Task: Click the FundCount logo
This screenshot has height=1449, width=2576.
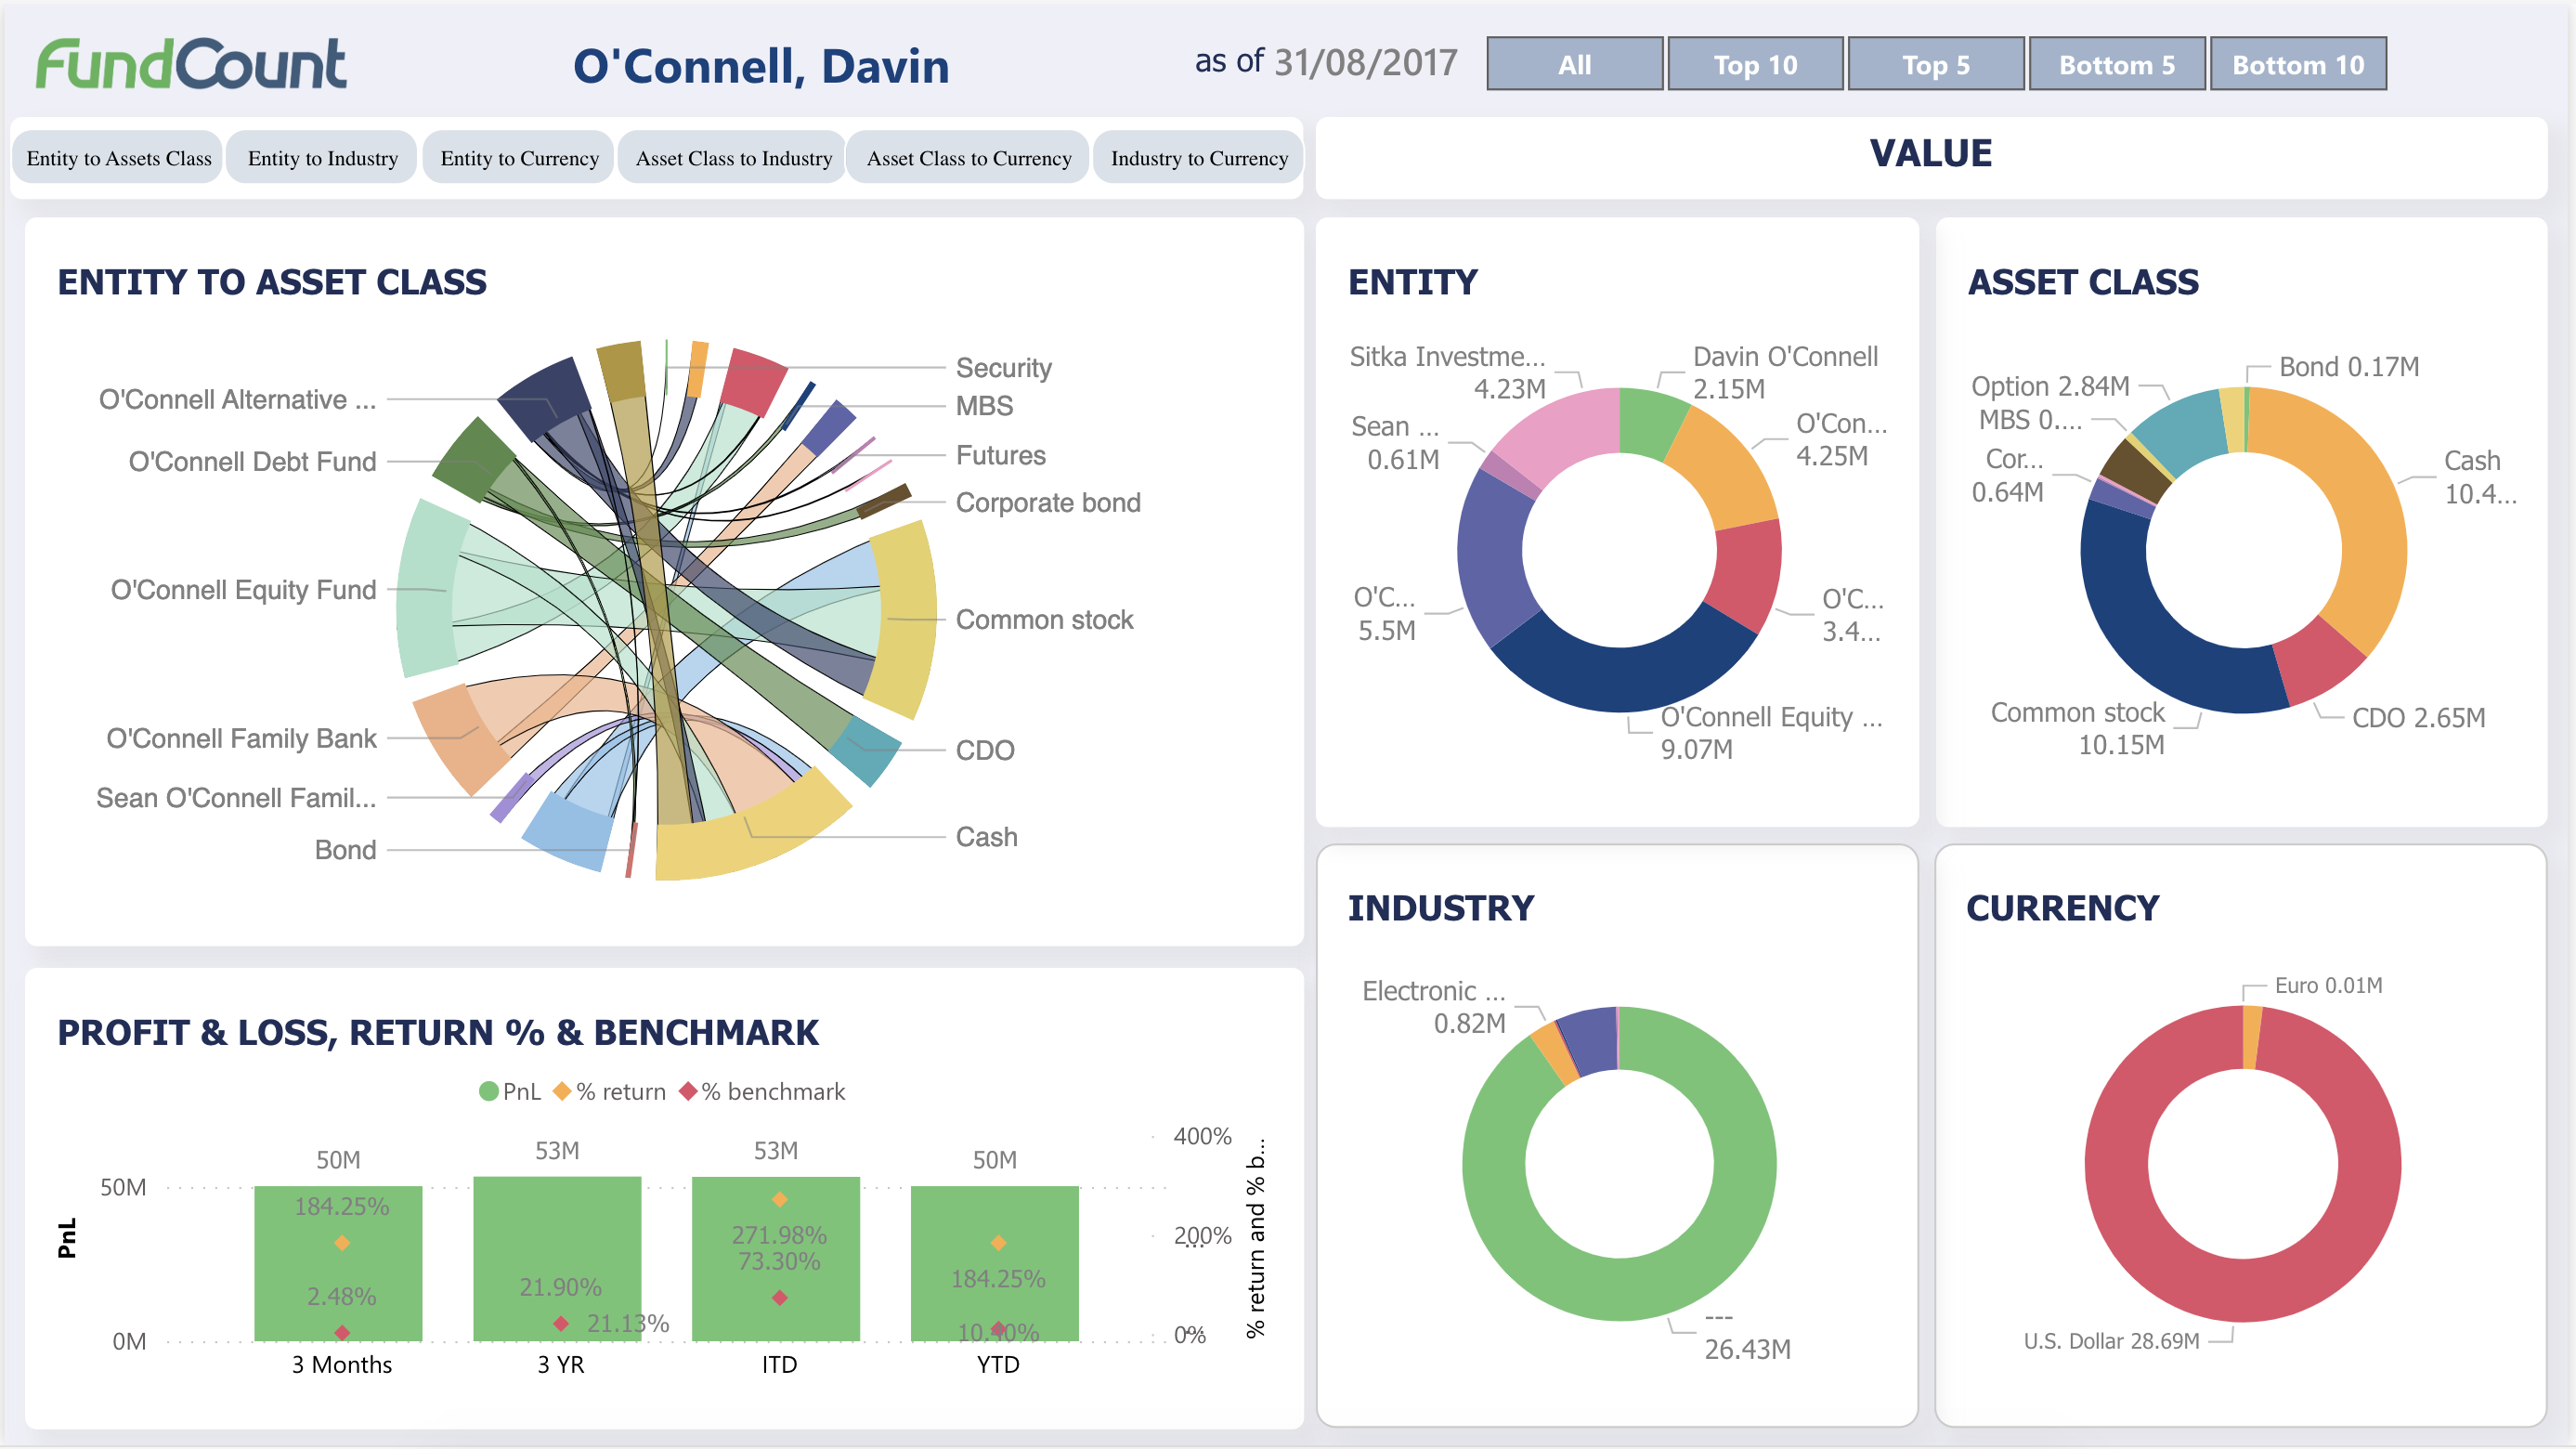Action: (x=191, y=64)
